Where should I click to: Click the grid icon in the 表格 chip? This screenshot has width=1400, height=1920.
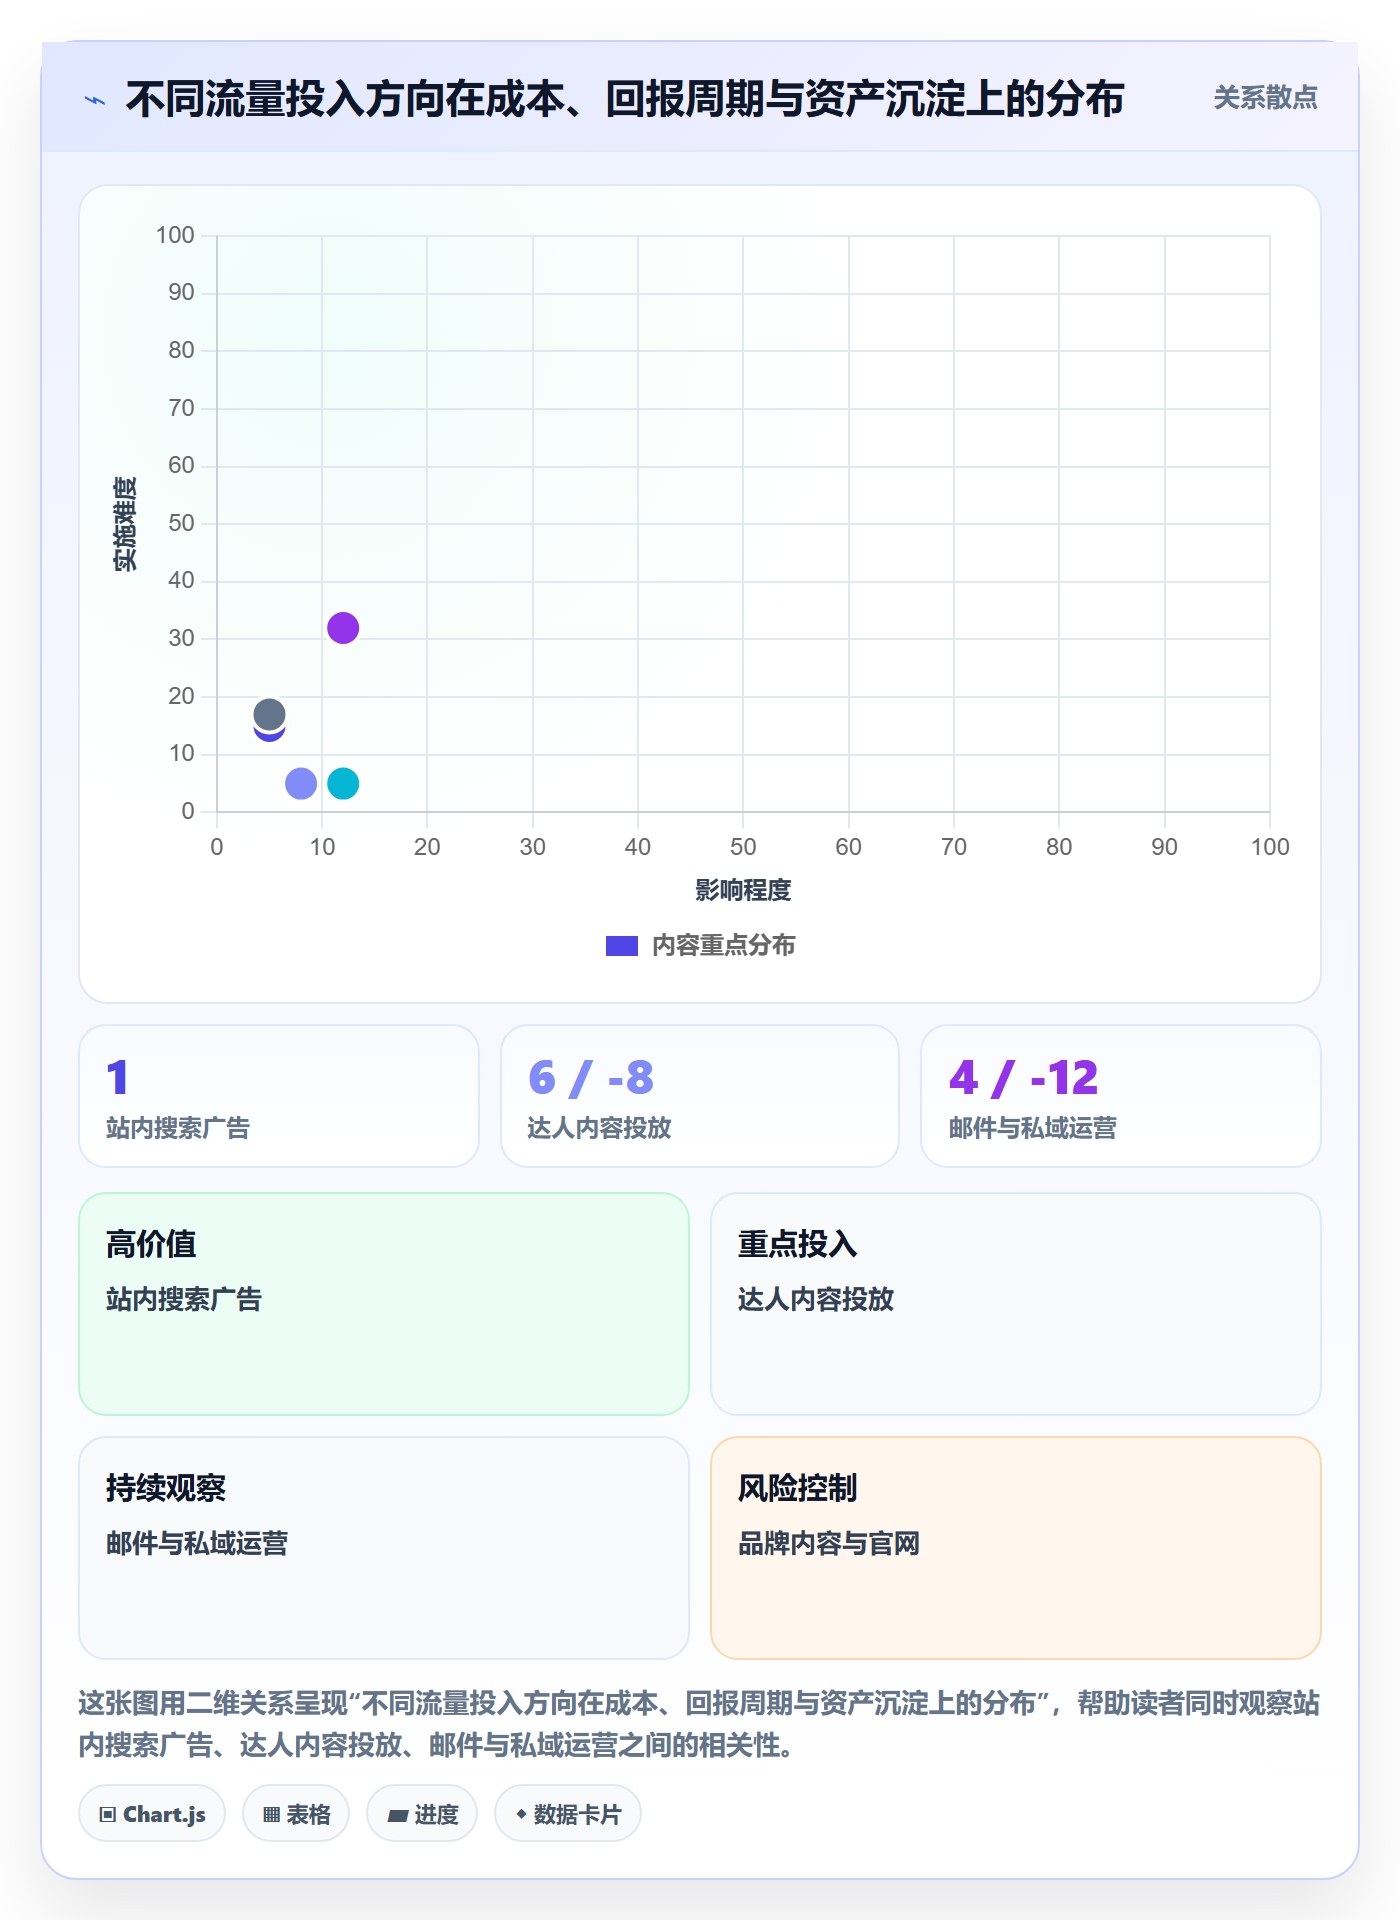[x=271, y=1815]
